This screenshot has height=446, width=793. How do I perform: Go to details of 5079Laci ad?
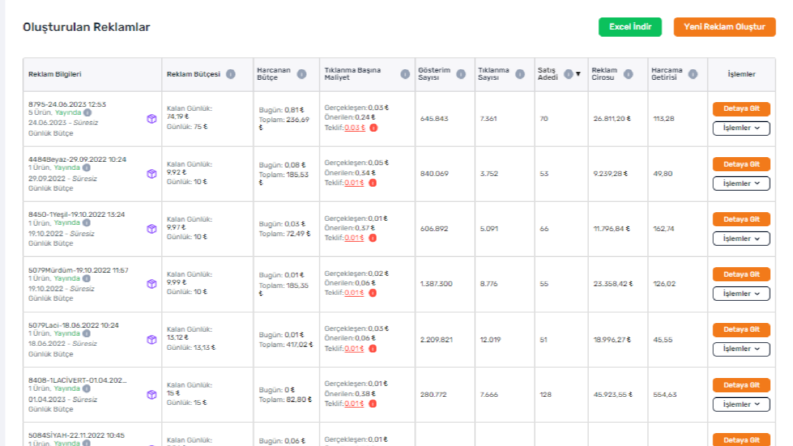click(741, 330)
